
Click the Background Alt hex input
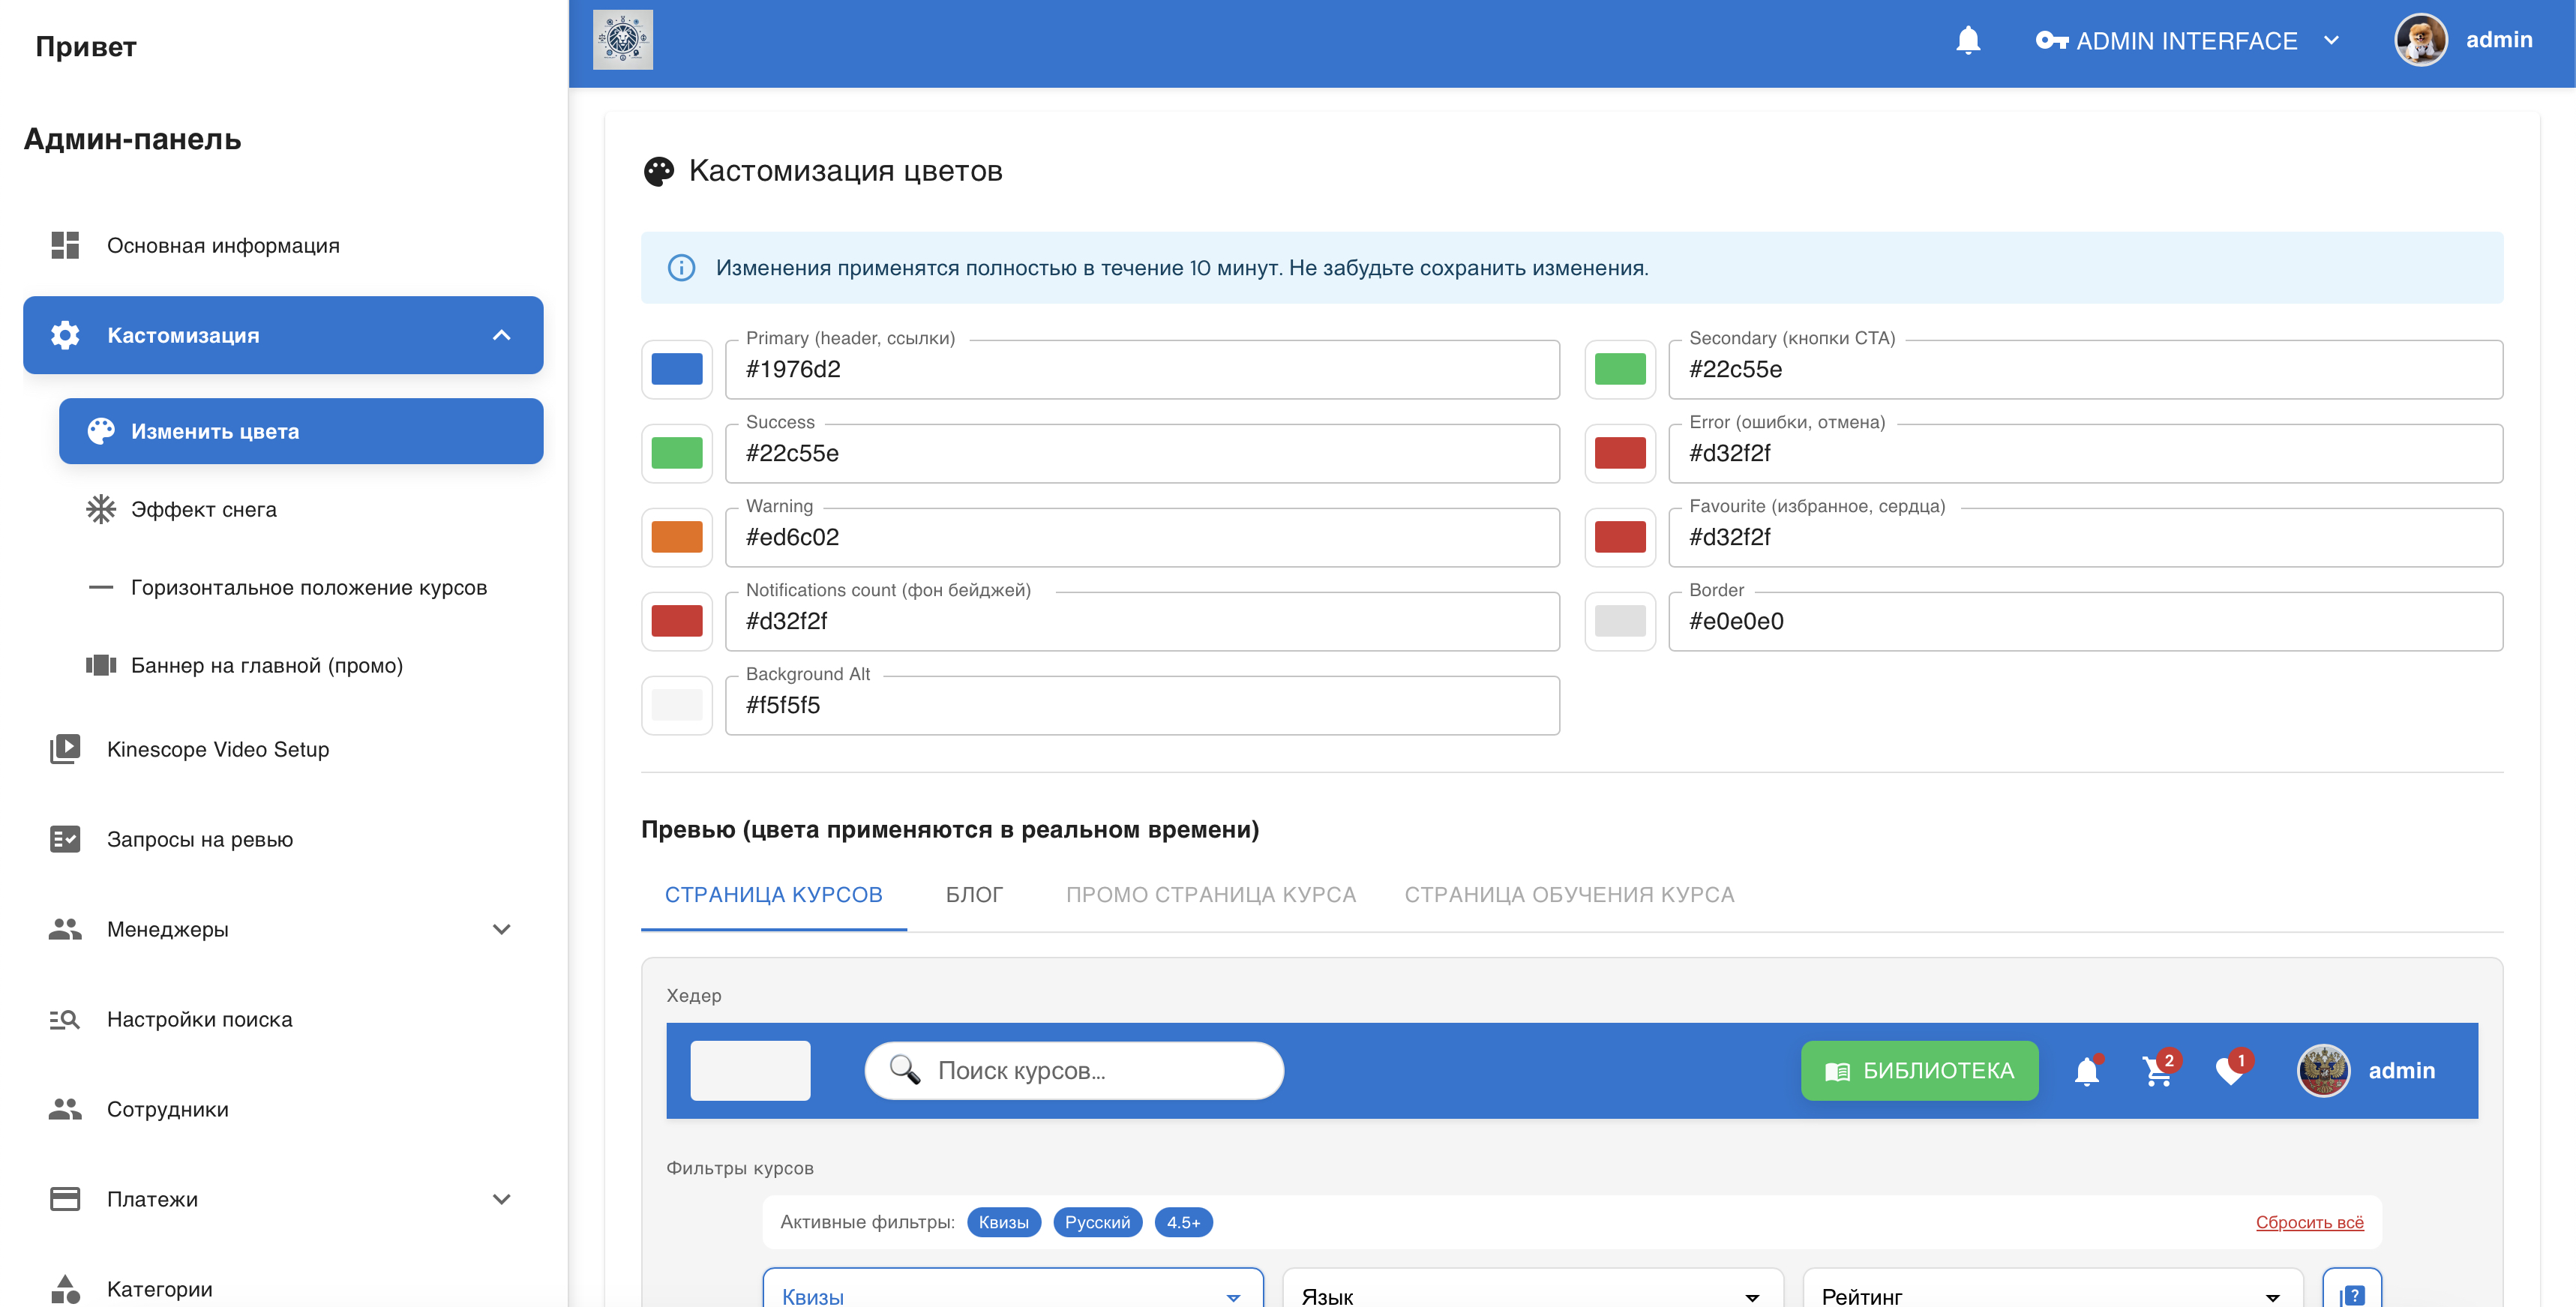point(1142,705)
